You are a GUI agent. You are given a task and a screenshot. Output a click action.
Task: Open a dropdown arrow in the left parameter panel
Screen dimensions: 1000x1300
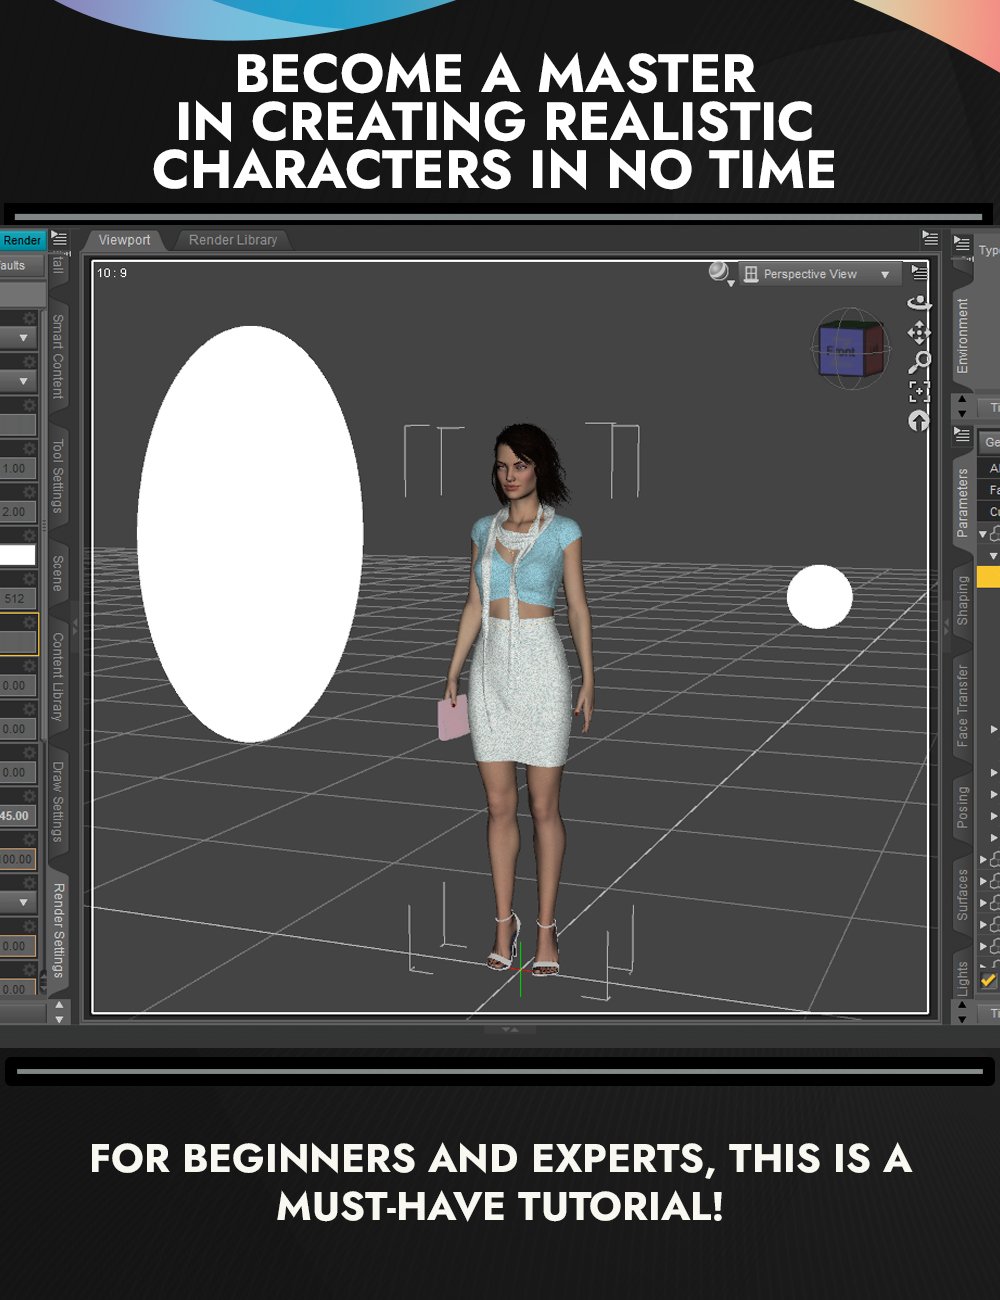click(x=22, y=336)
